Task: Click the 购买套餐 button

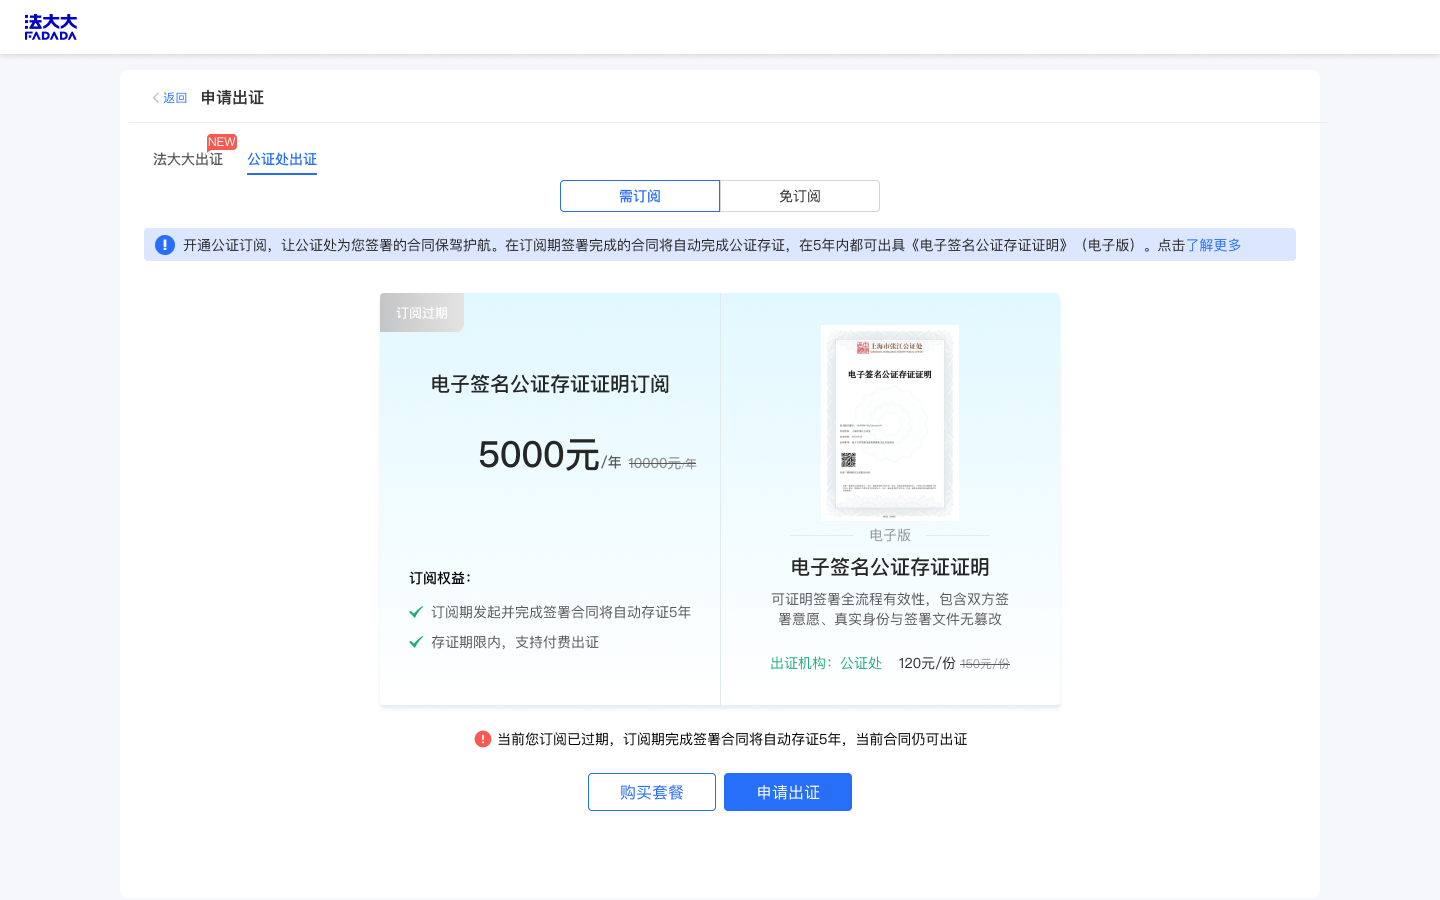Action: (x=652, y=792)
